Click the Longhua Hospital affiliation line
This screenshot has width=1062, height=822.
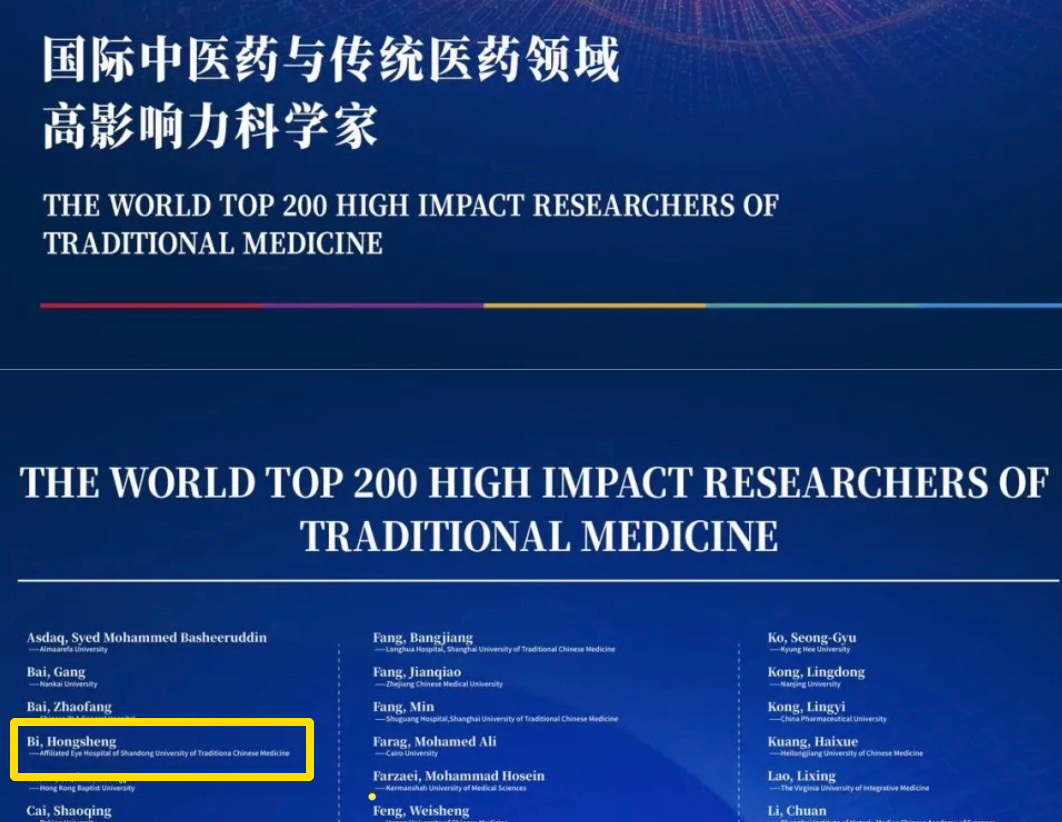click(494, 649)
